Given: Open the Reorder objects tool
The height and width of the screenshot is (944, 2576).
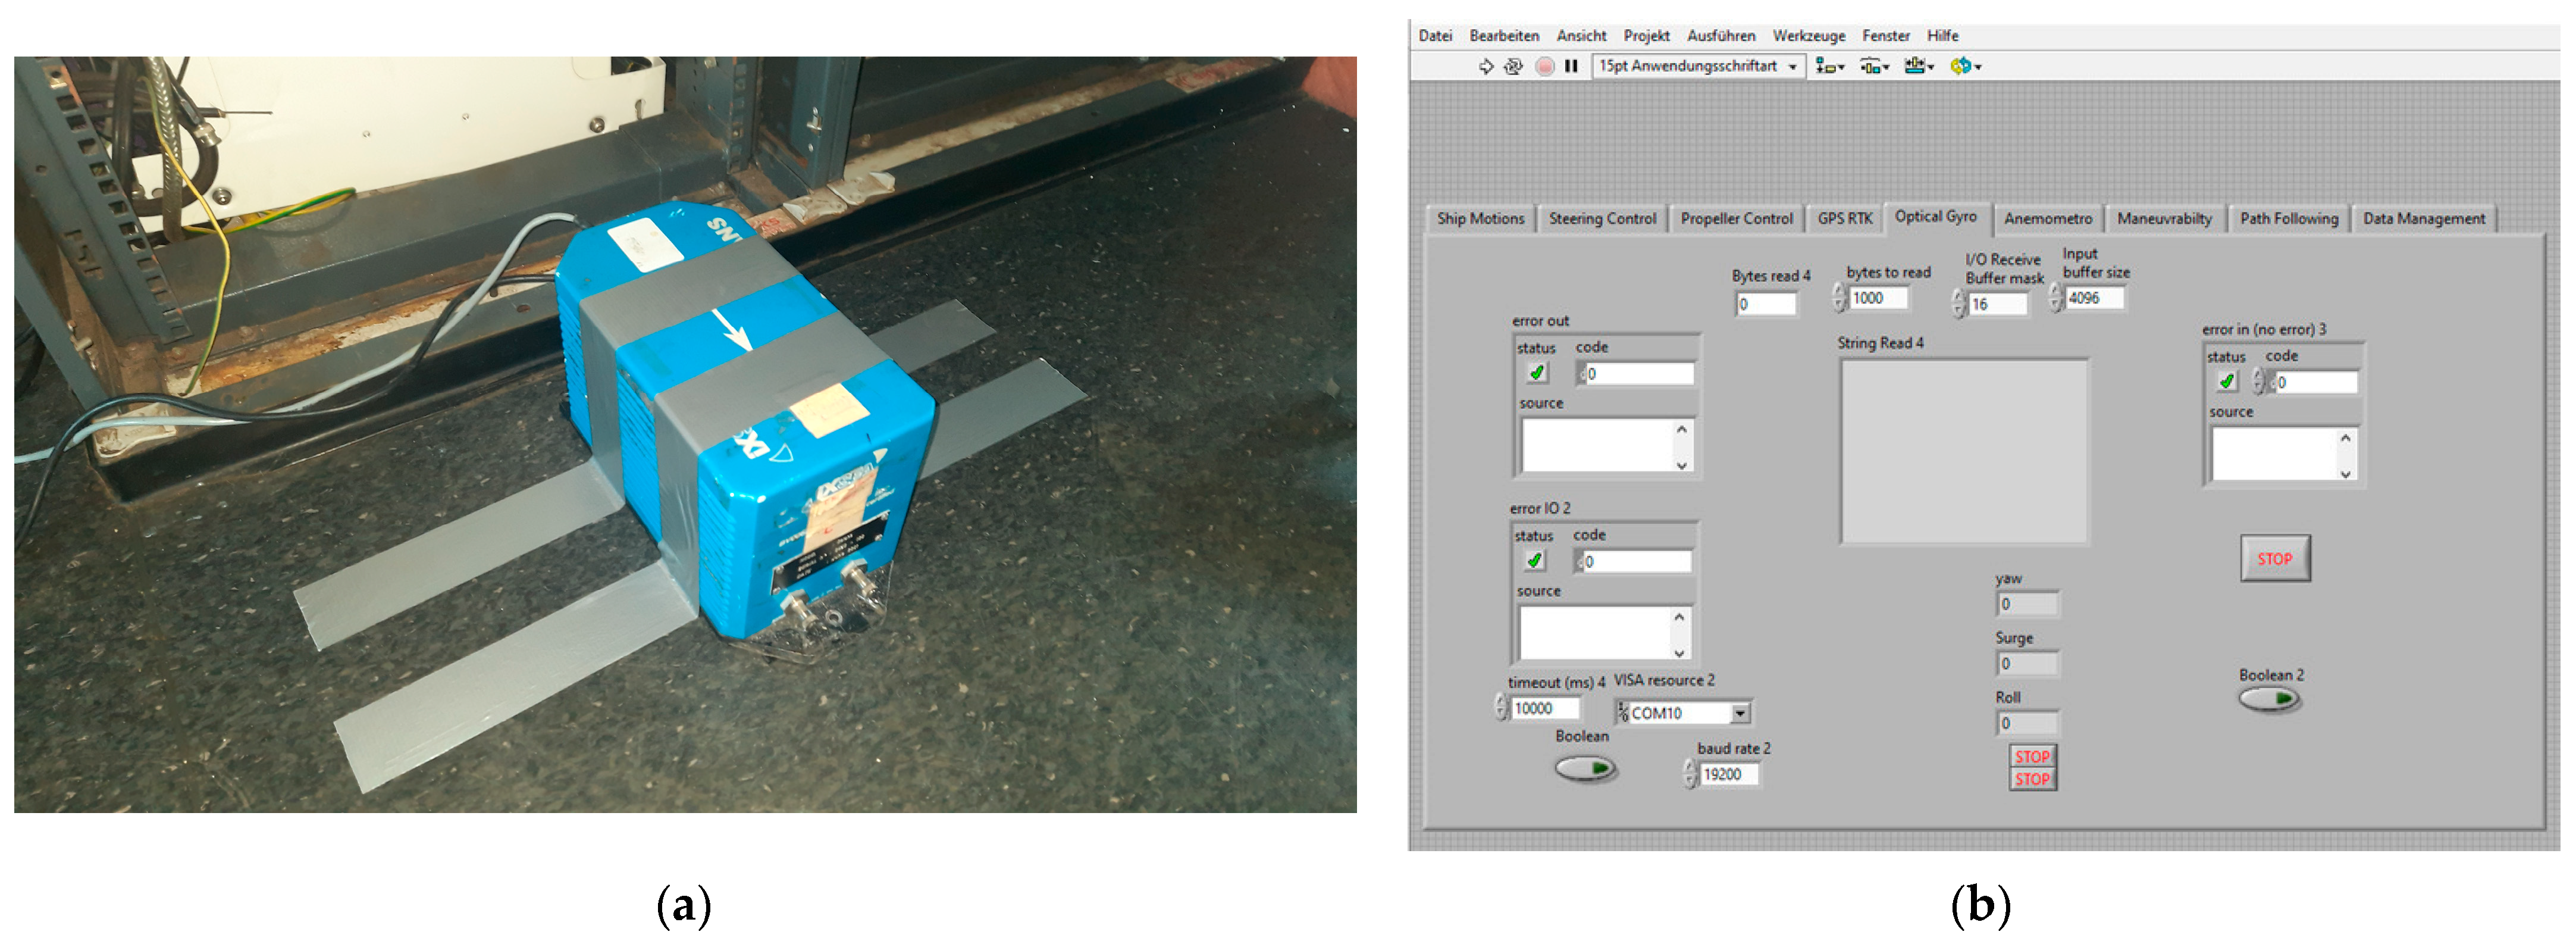Looking at the screenshot, I should click(x=1964, y=66).
